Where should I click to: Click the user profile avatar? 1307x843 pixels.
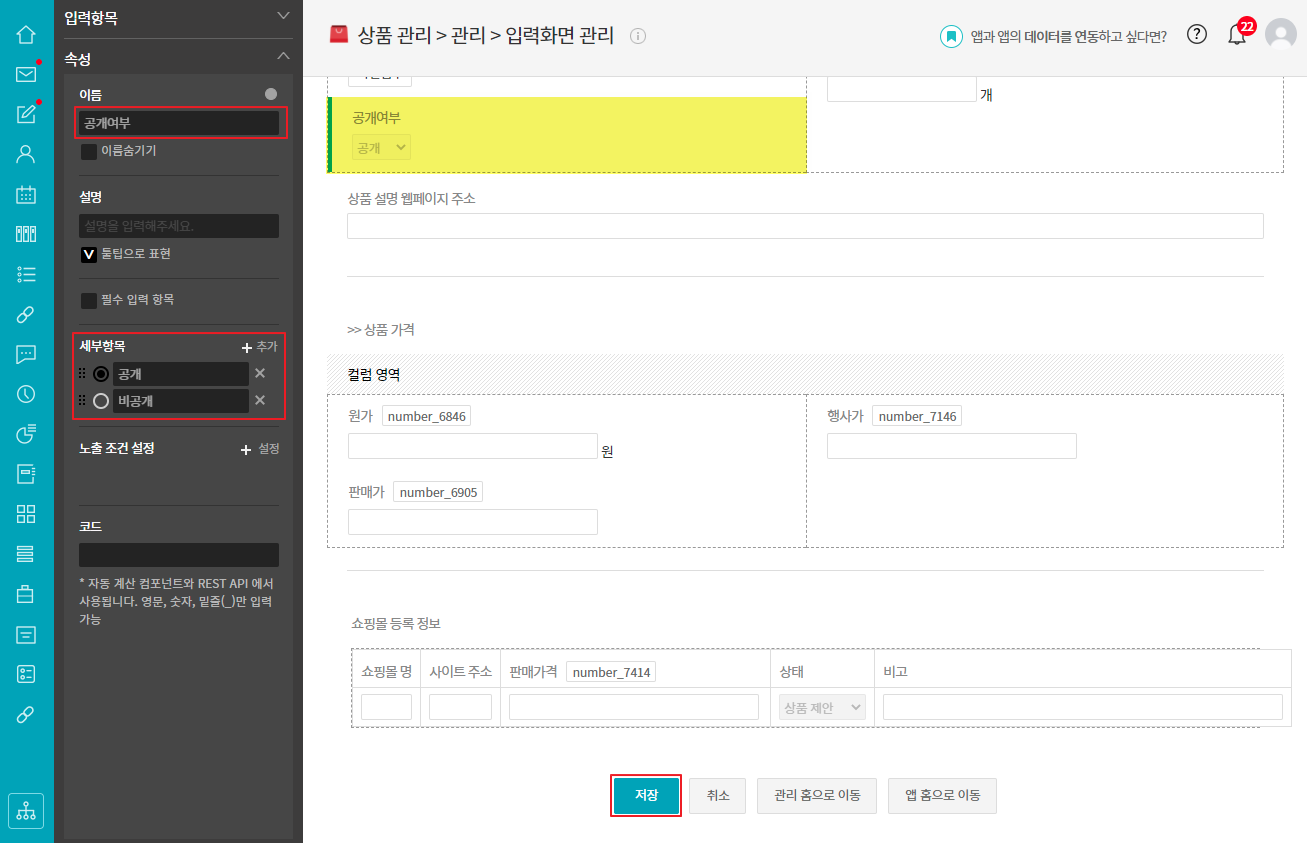(1280, 35)
